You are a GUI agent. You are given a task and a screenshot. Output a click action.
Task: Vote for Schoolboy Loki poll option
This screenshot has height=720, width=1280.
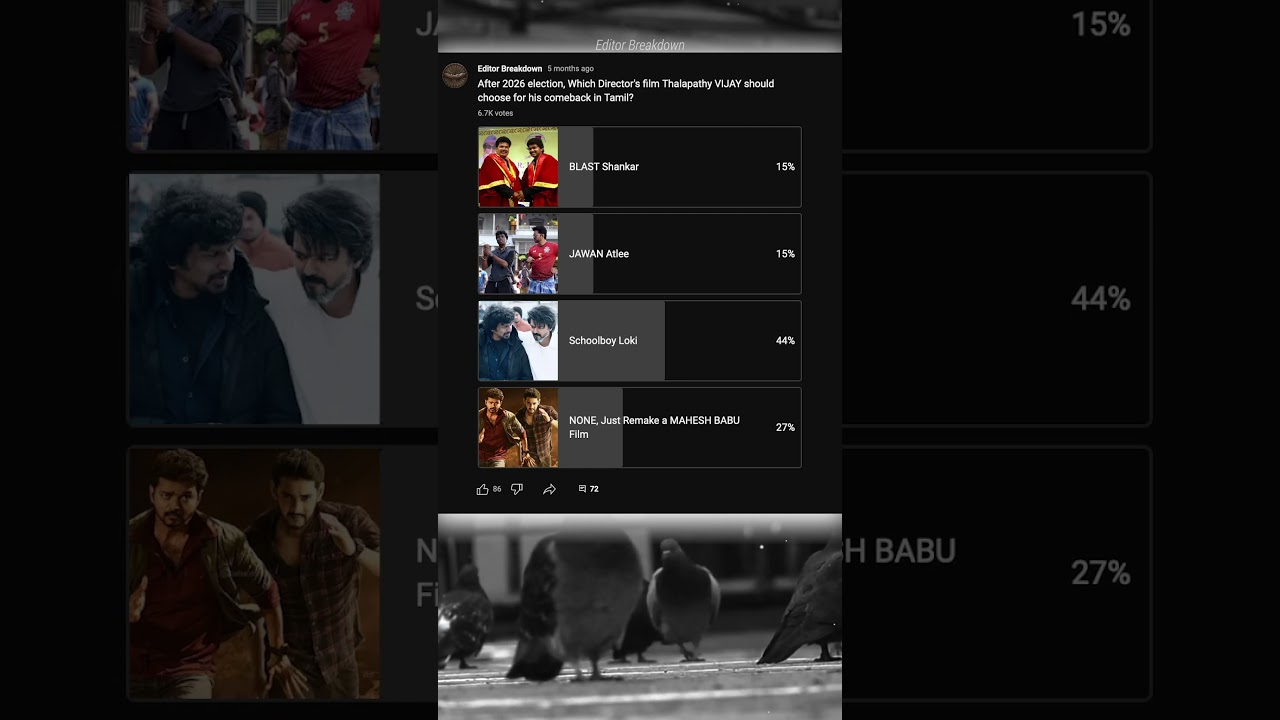point(639,341)
